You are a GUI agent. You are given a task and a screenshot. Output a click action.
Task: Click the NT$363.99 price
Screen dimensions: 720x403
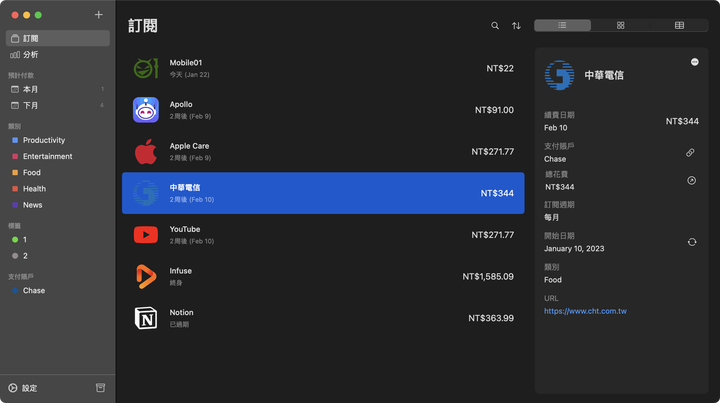(x=491, y=318)
